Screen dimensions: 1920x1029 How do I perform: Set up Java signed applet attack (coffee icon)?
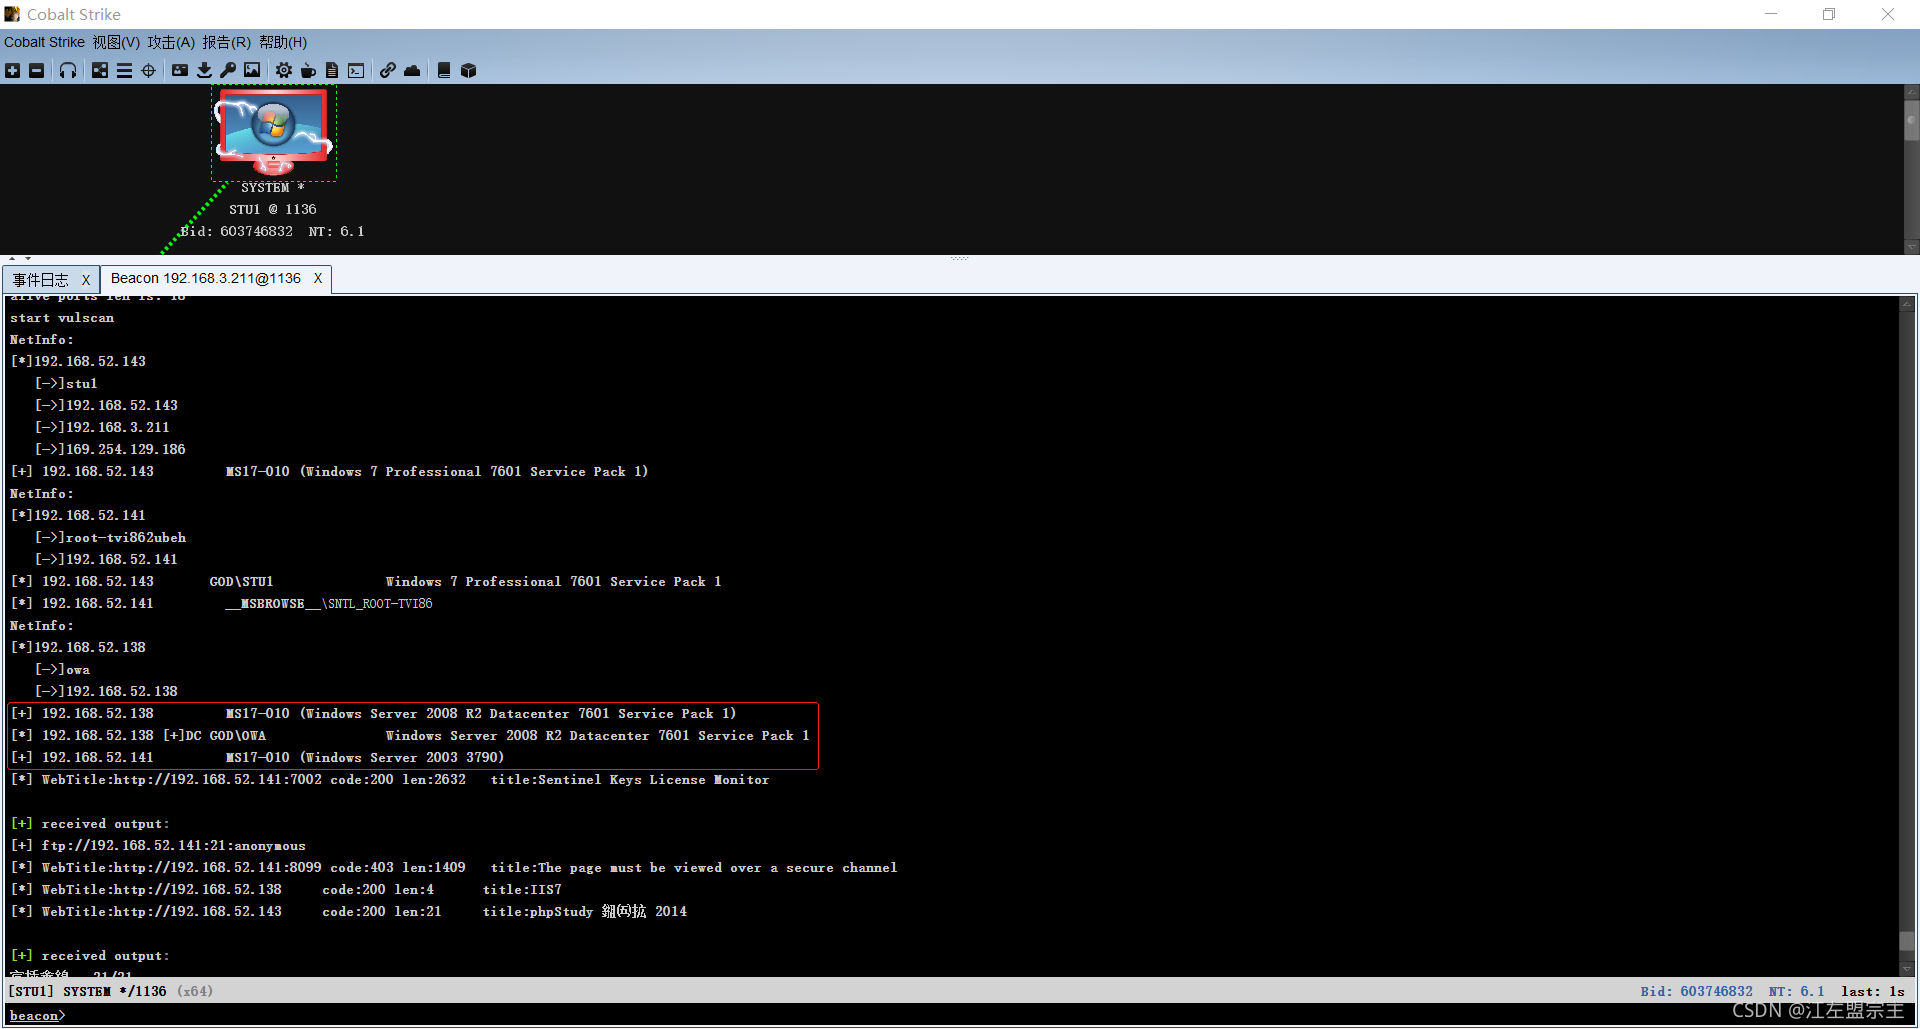point(308,70)
